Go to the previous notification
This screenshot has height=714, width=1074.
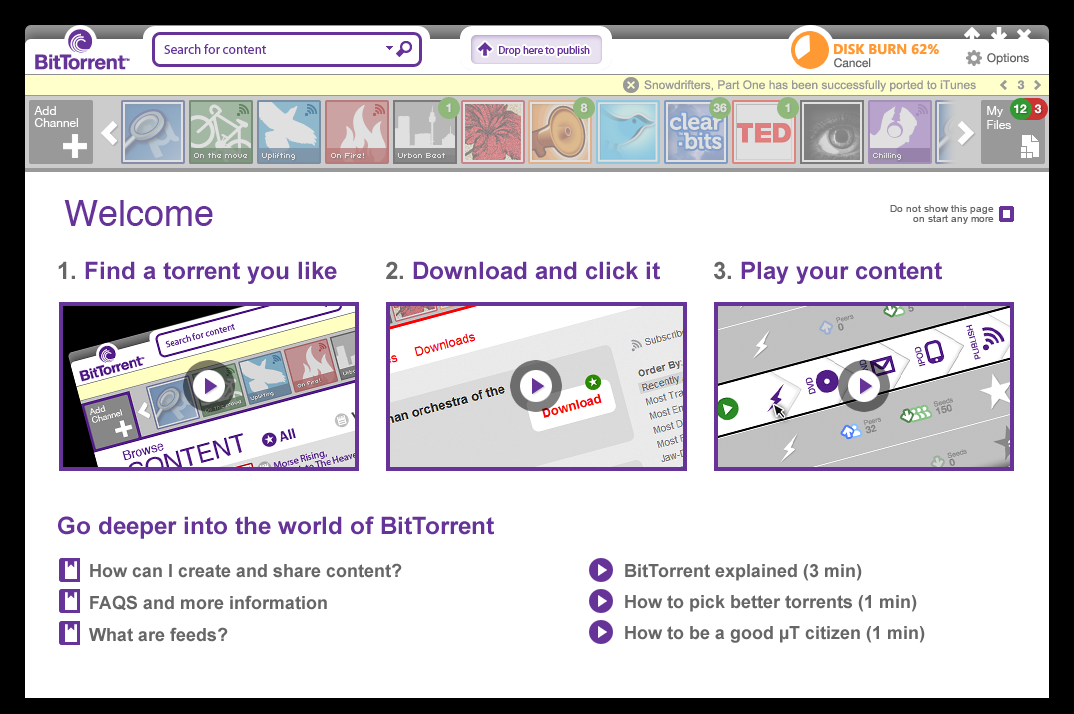click(x=1003, y=85)
